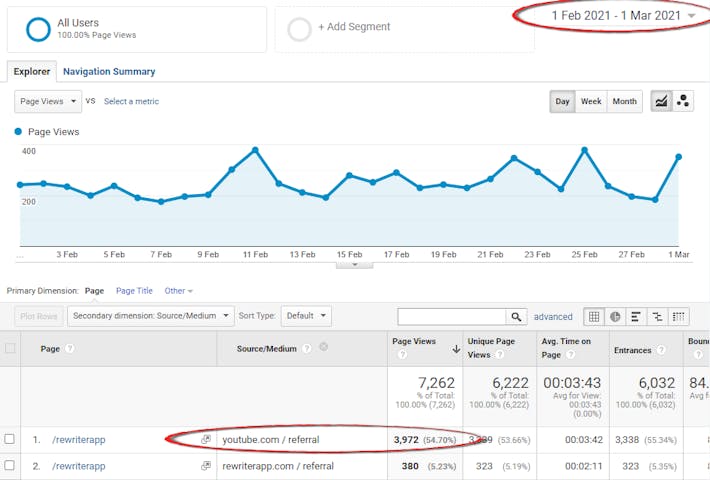Open the Secondary dimension dropdown
This screenshot has width=710, height=480.
pos(152,316)
